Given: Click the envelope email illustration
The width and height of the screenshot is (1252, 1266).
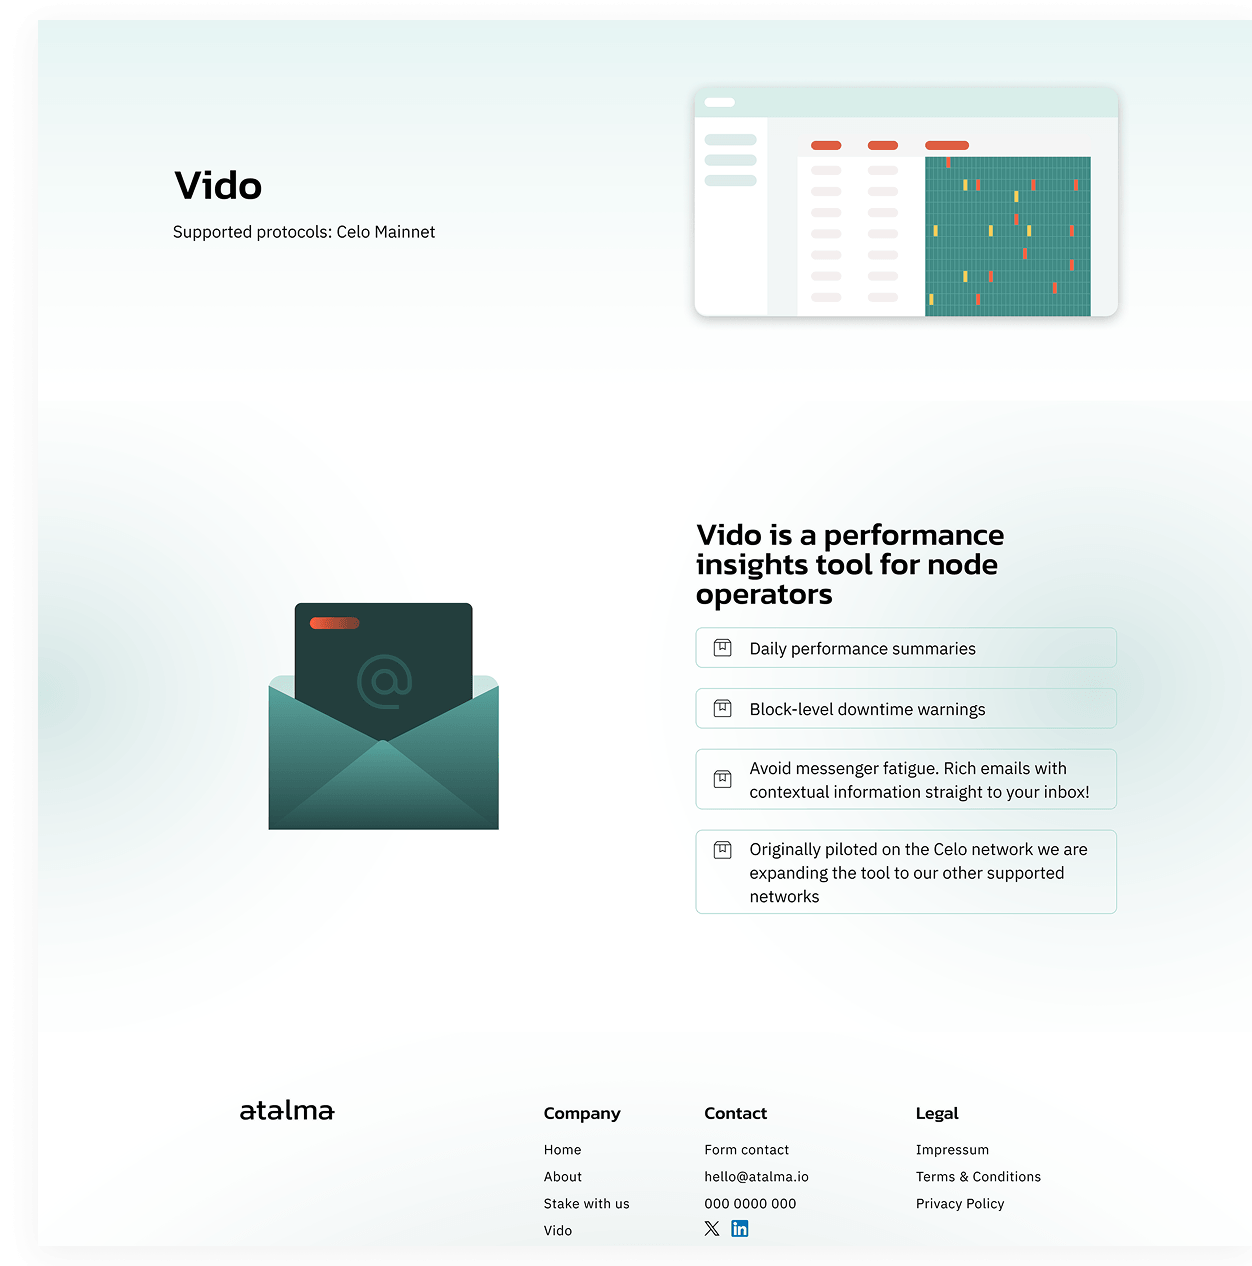Looking at the screenshot, I should pyautogui.click(x=384, y=716).
